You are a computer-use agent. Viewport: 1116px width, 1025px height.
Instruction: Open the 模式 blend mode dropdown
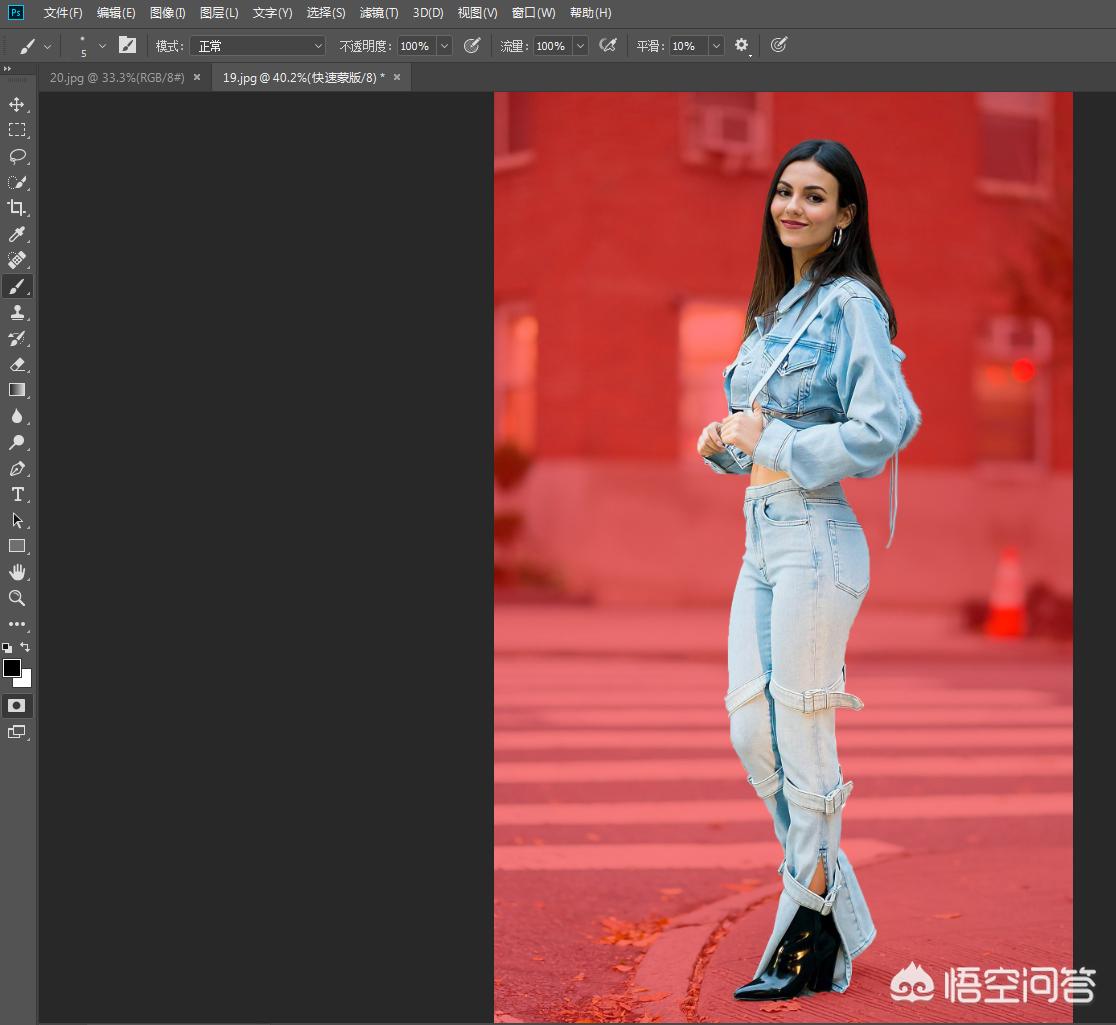[x=257, y=46]
